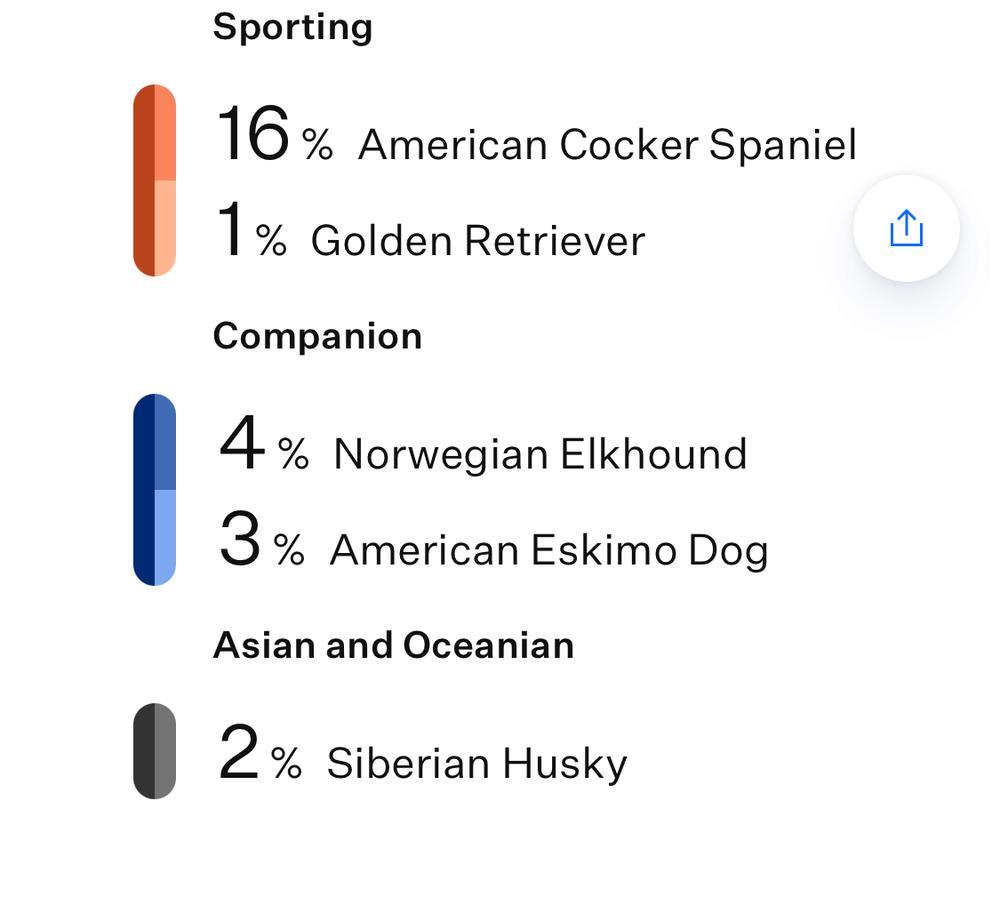The width and height of the screenshot is (1000, 905).
Task: Click the Sporting group heading
Action: 292,27
